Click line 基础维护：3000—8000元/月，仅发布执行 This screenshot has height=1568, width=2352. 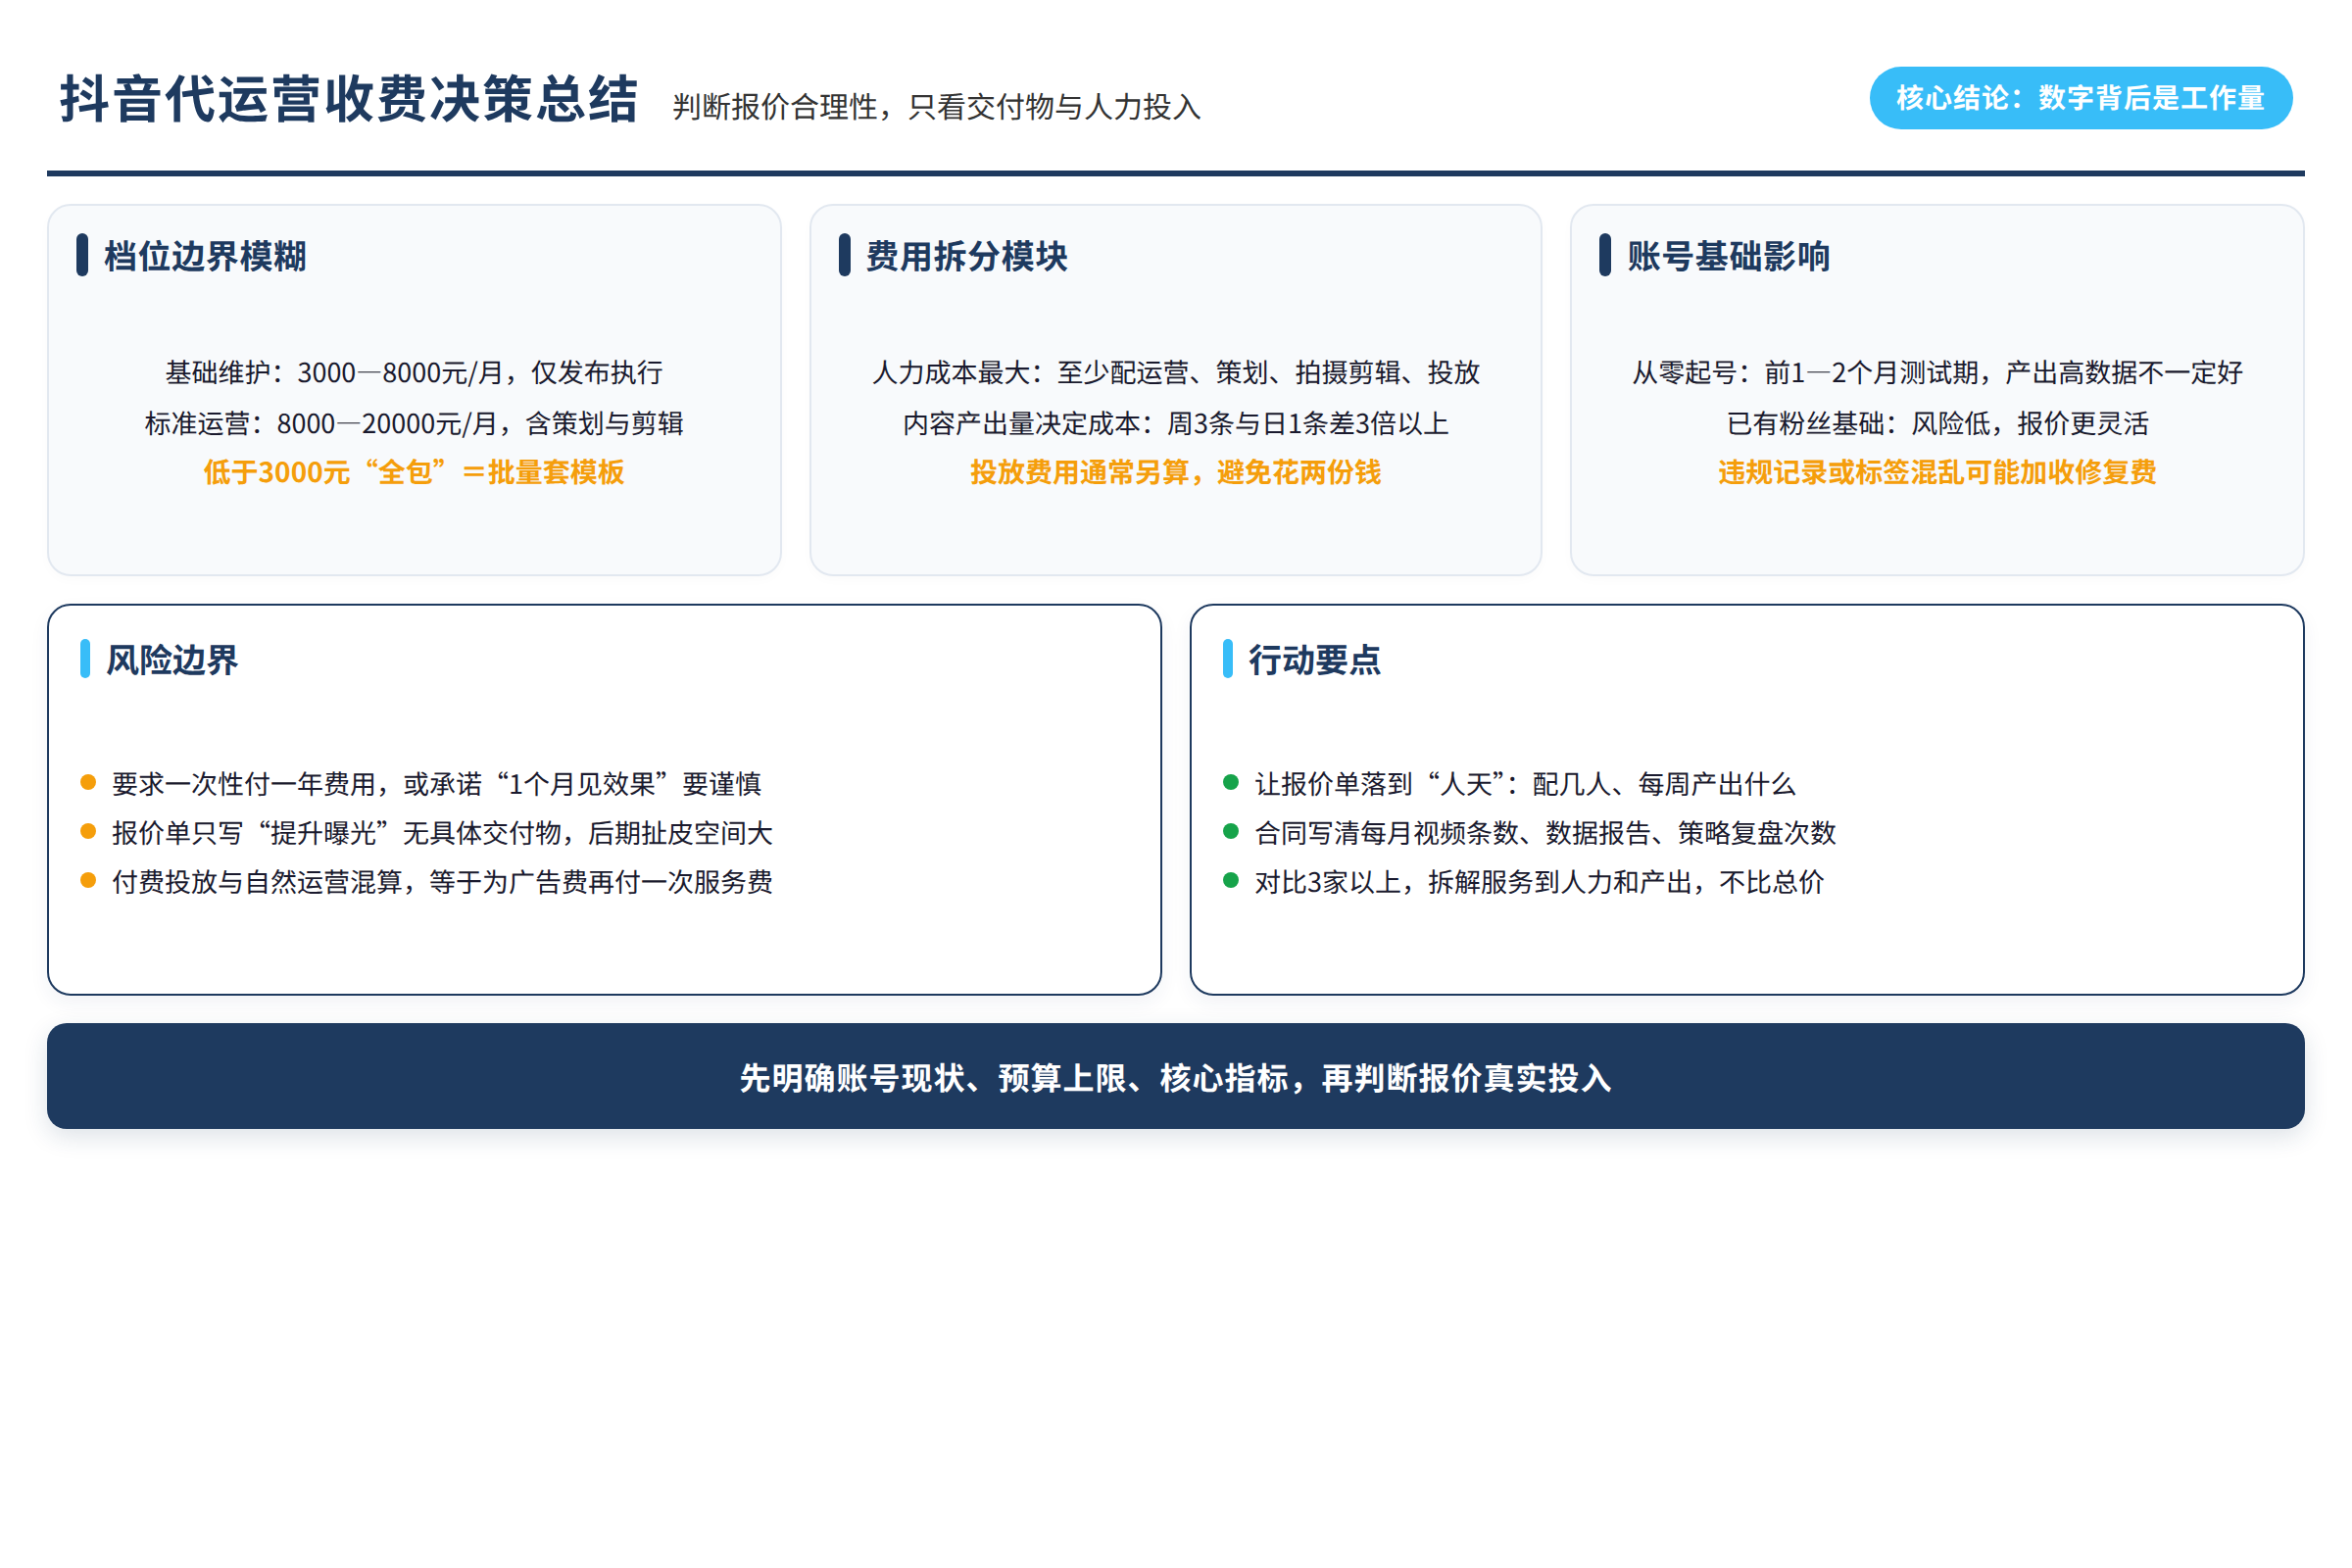414,373
